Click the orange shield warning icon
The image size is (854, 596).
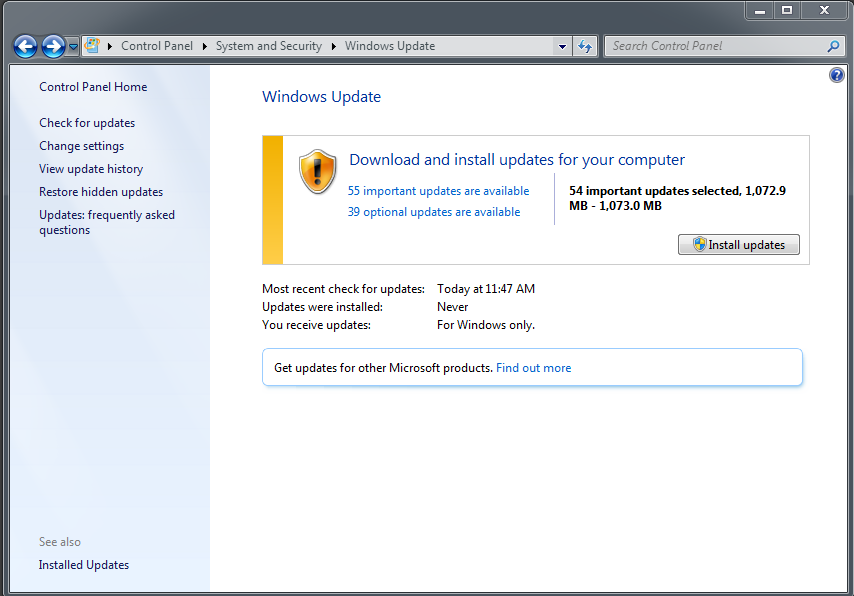[x=318, y=172]
